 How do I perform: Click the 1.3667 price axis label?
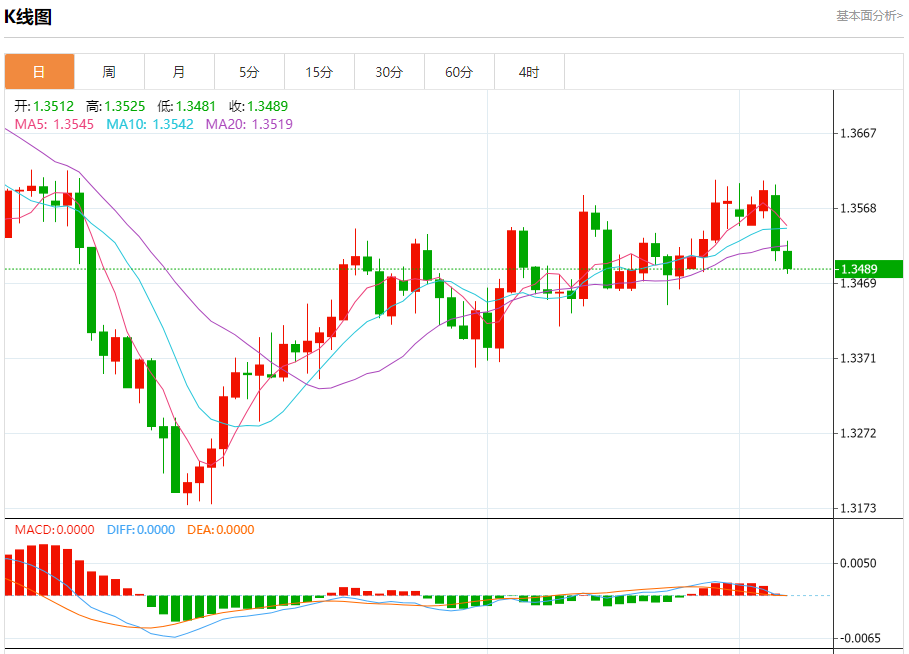pyautogui.click(x=858, y=133)
